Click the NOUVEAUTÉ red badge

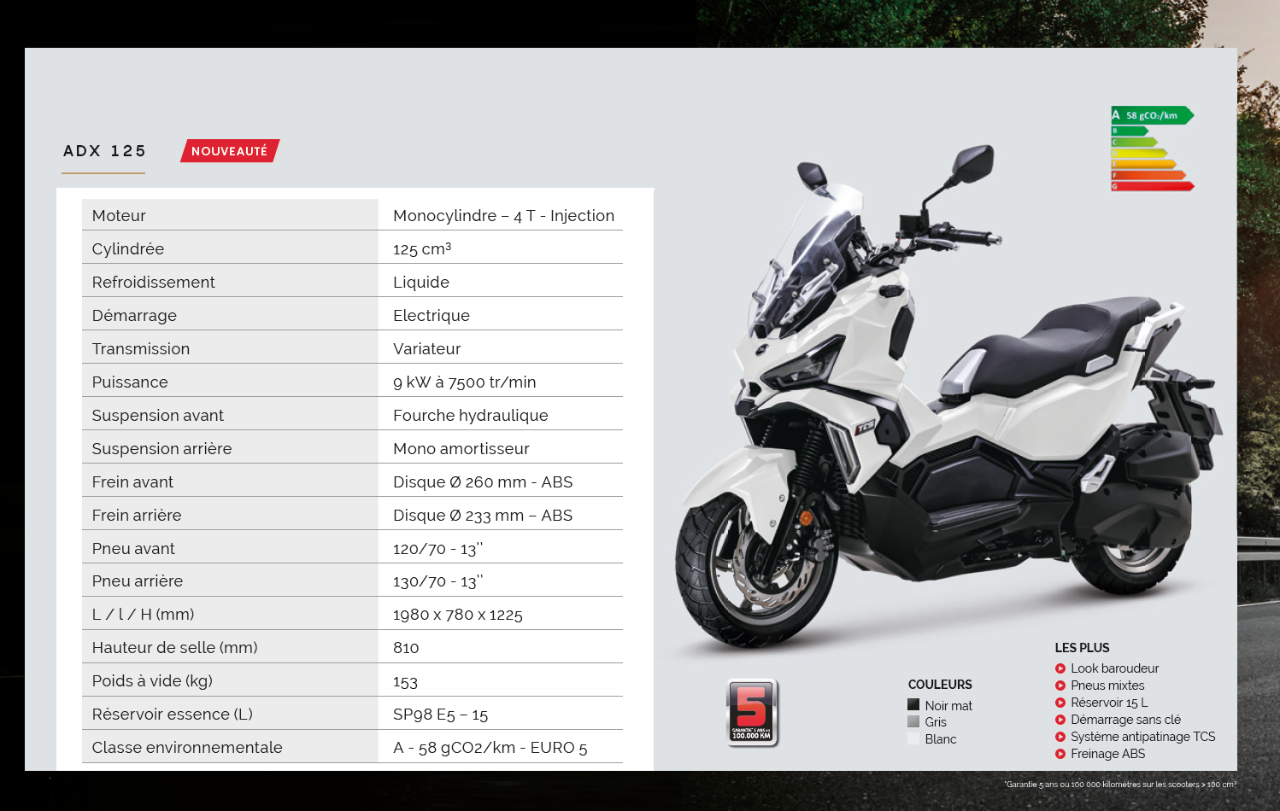point(230,151)
